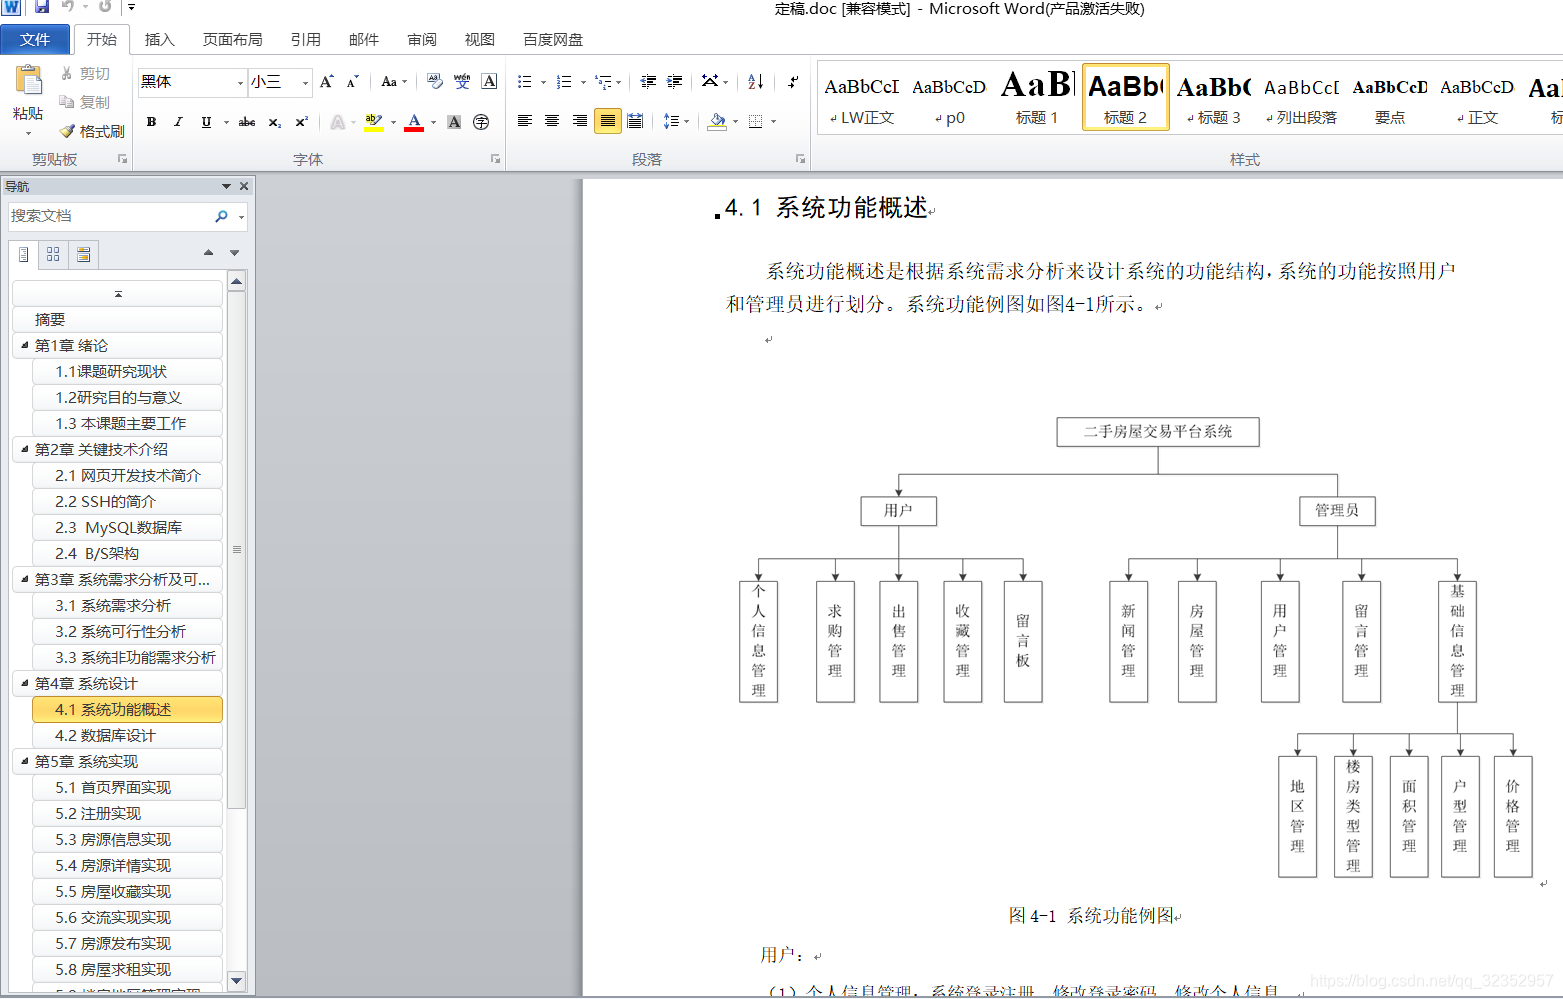
Task: Switch to the 审阅 tab
Action: point(422,40)
